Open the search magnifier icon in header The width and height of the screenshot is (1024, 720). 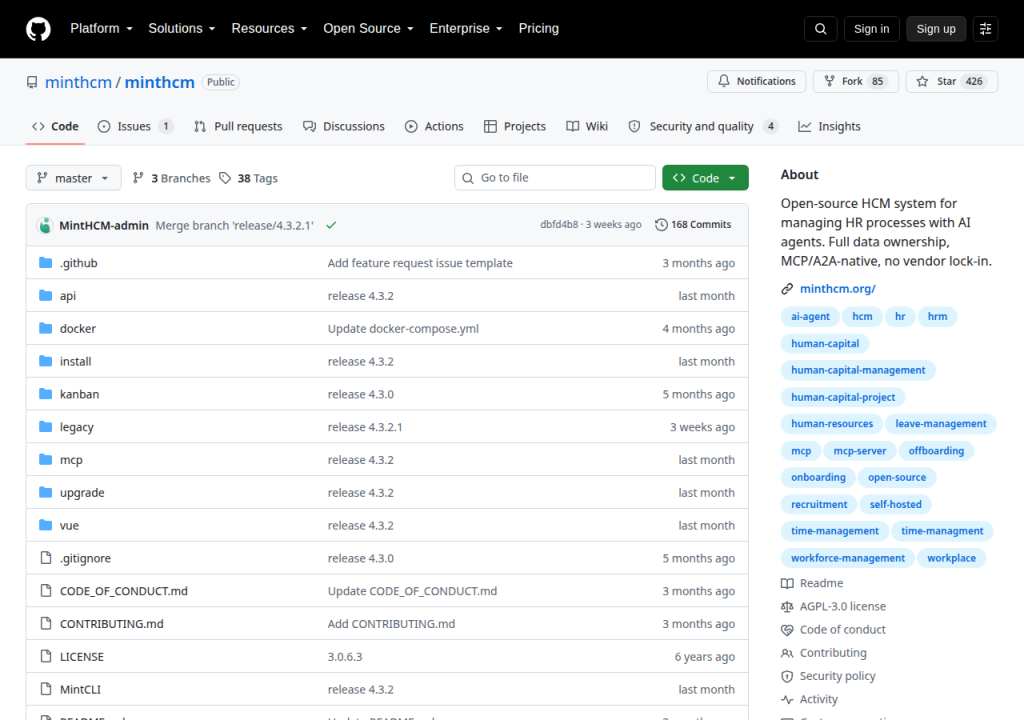[820, 29]
